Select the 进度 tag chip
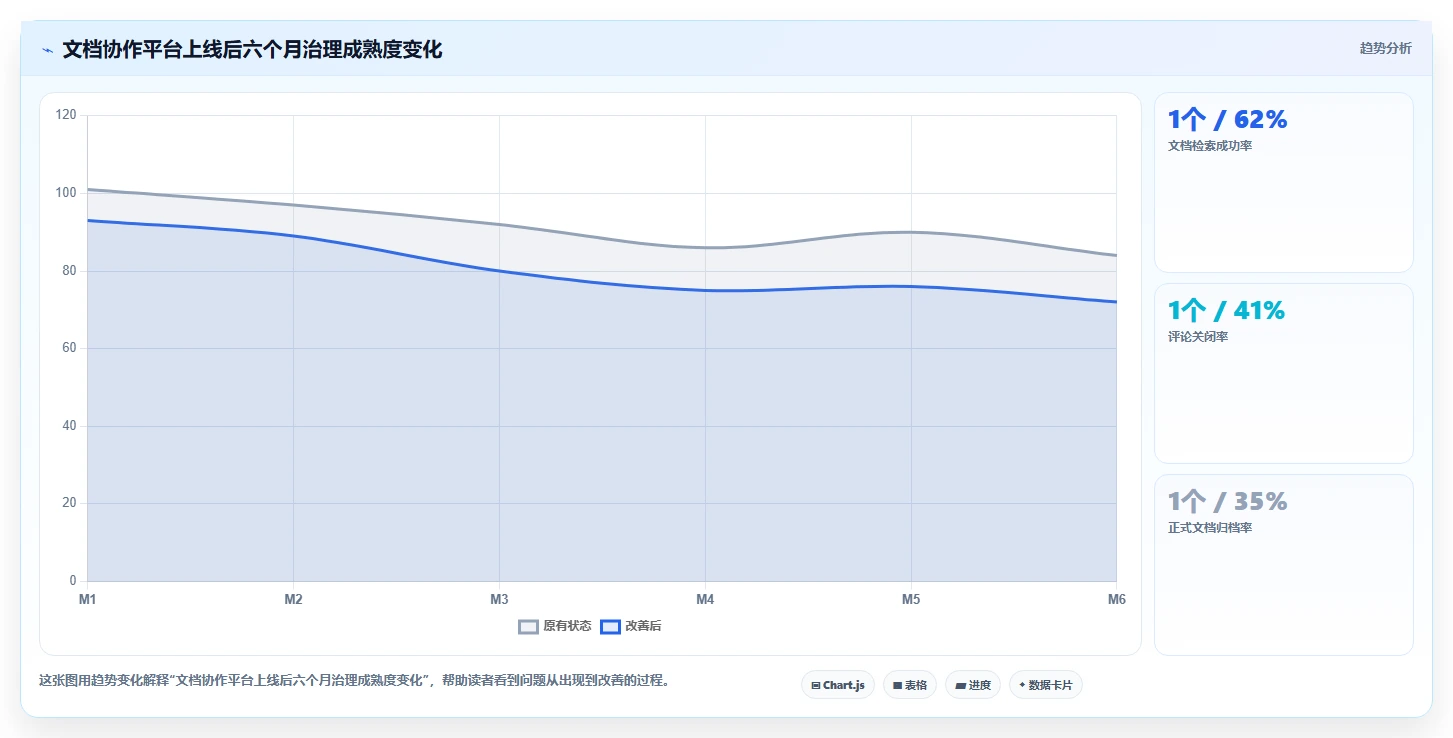Screen dimensions: 1453x738 pyautogui.click(x=972, y=685)
